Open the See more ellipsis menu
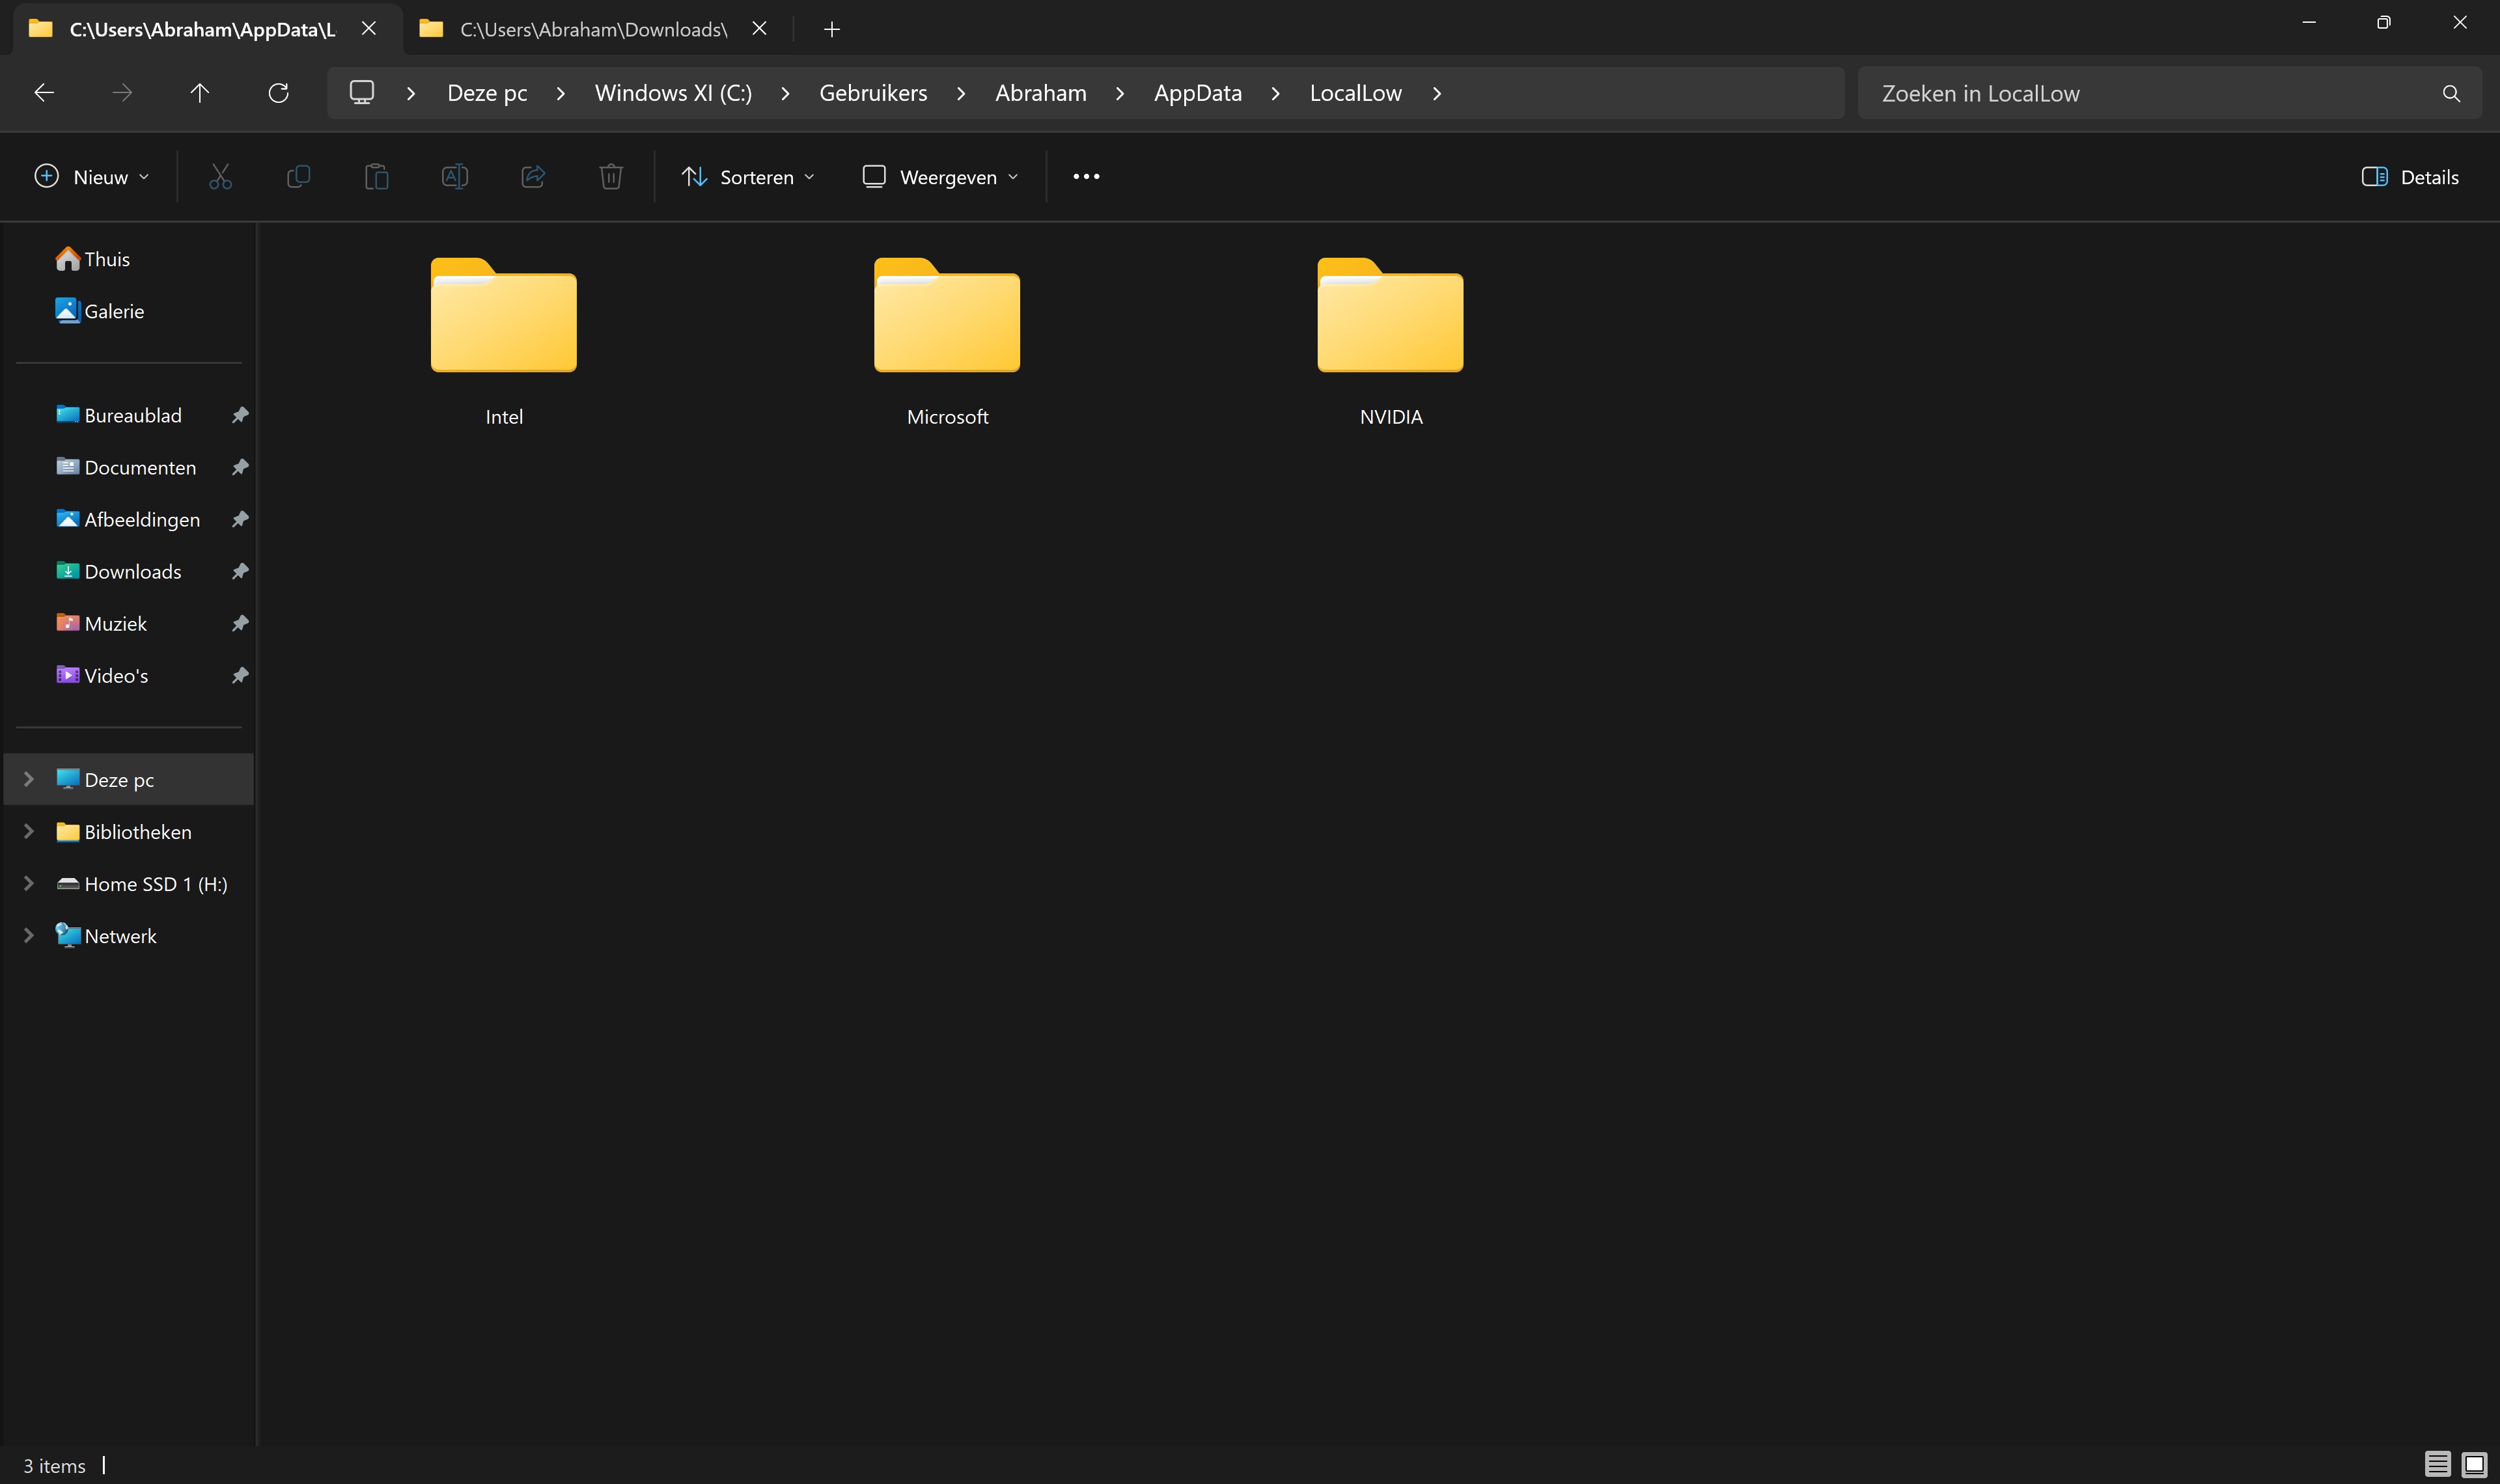This screenshot has height=1484, width=2500. [x=1086, y=177]
